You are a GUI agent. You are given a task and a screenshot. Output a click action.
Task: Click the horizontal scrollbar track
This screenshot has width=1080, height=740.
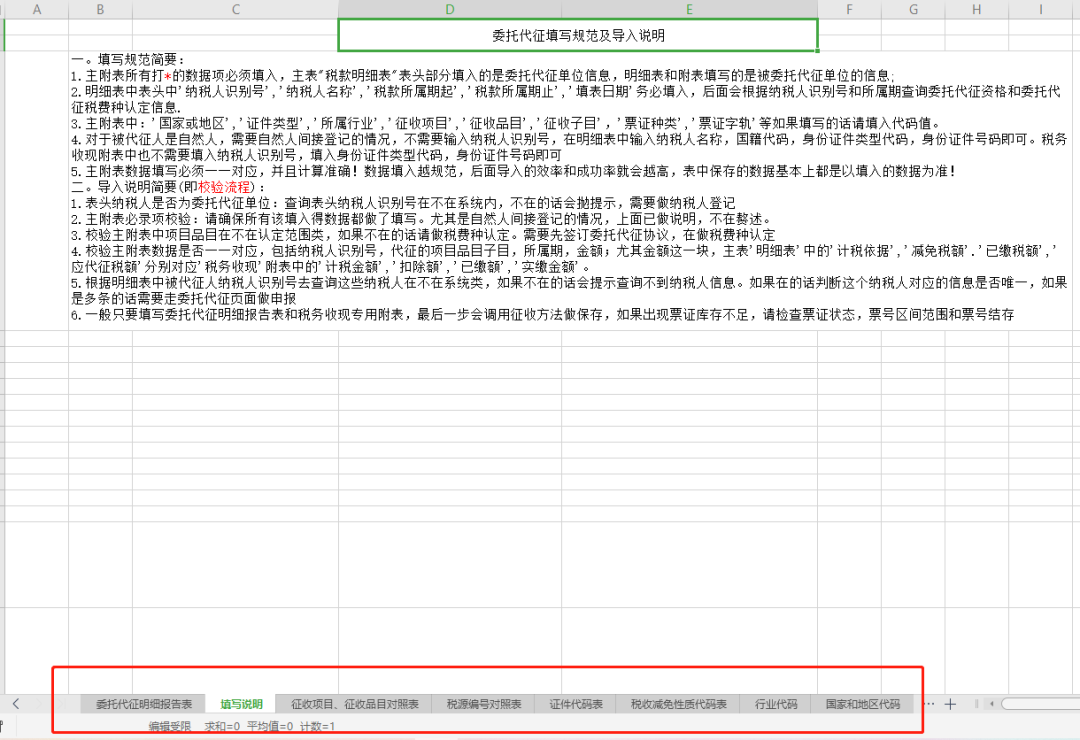(1040, 704)
